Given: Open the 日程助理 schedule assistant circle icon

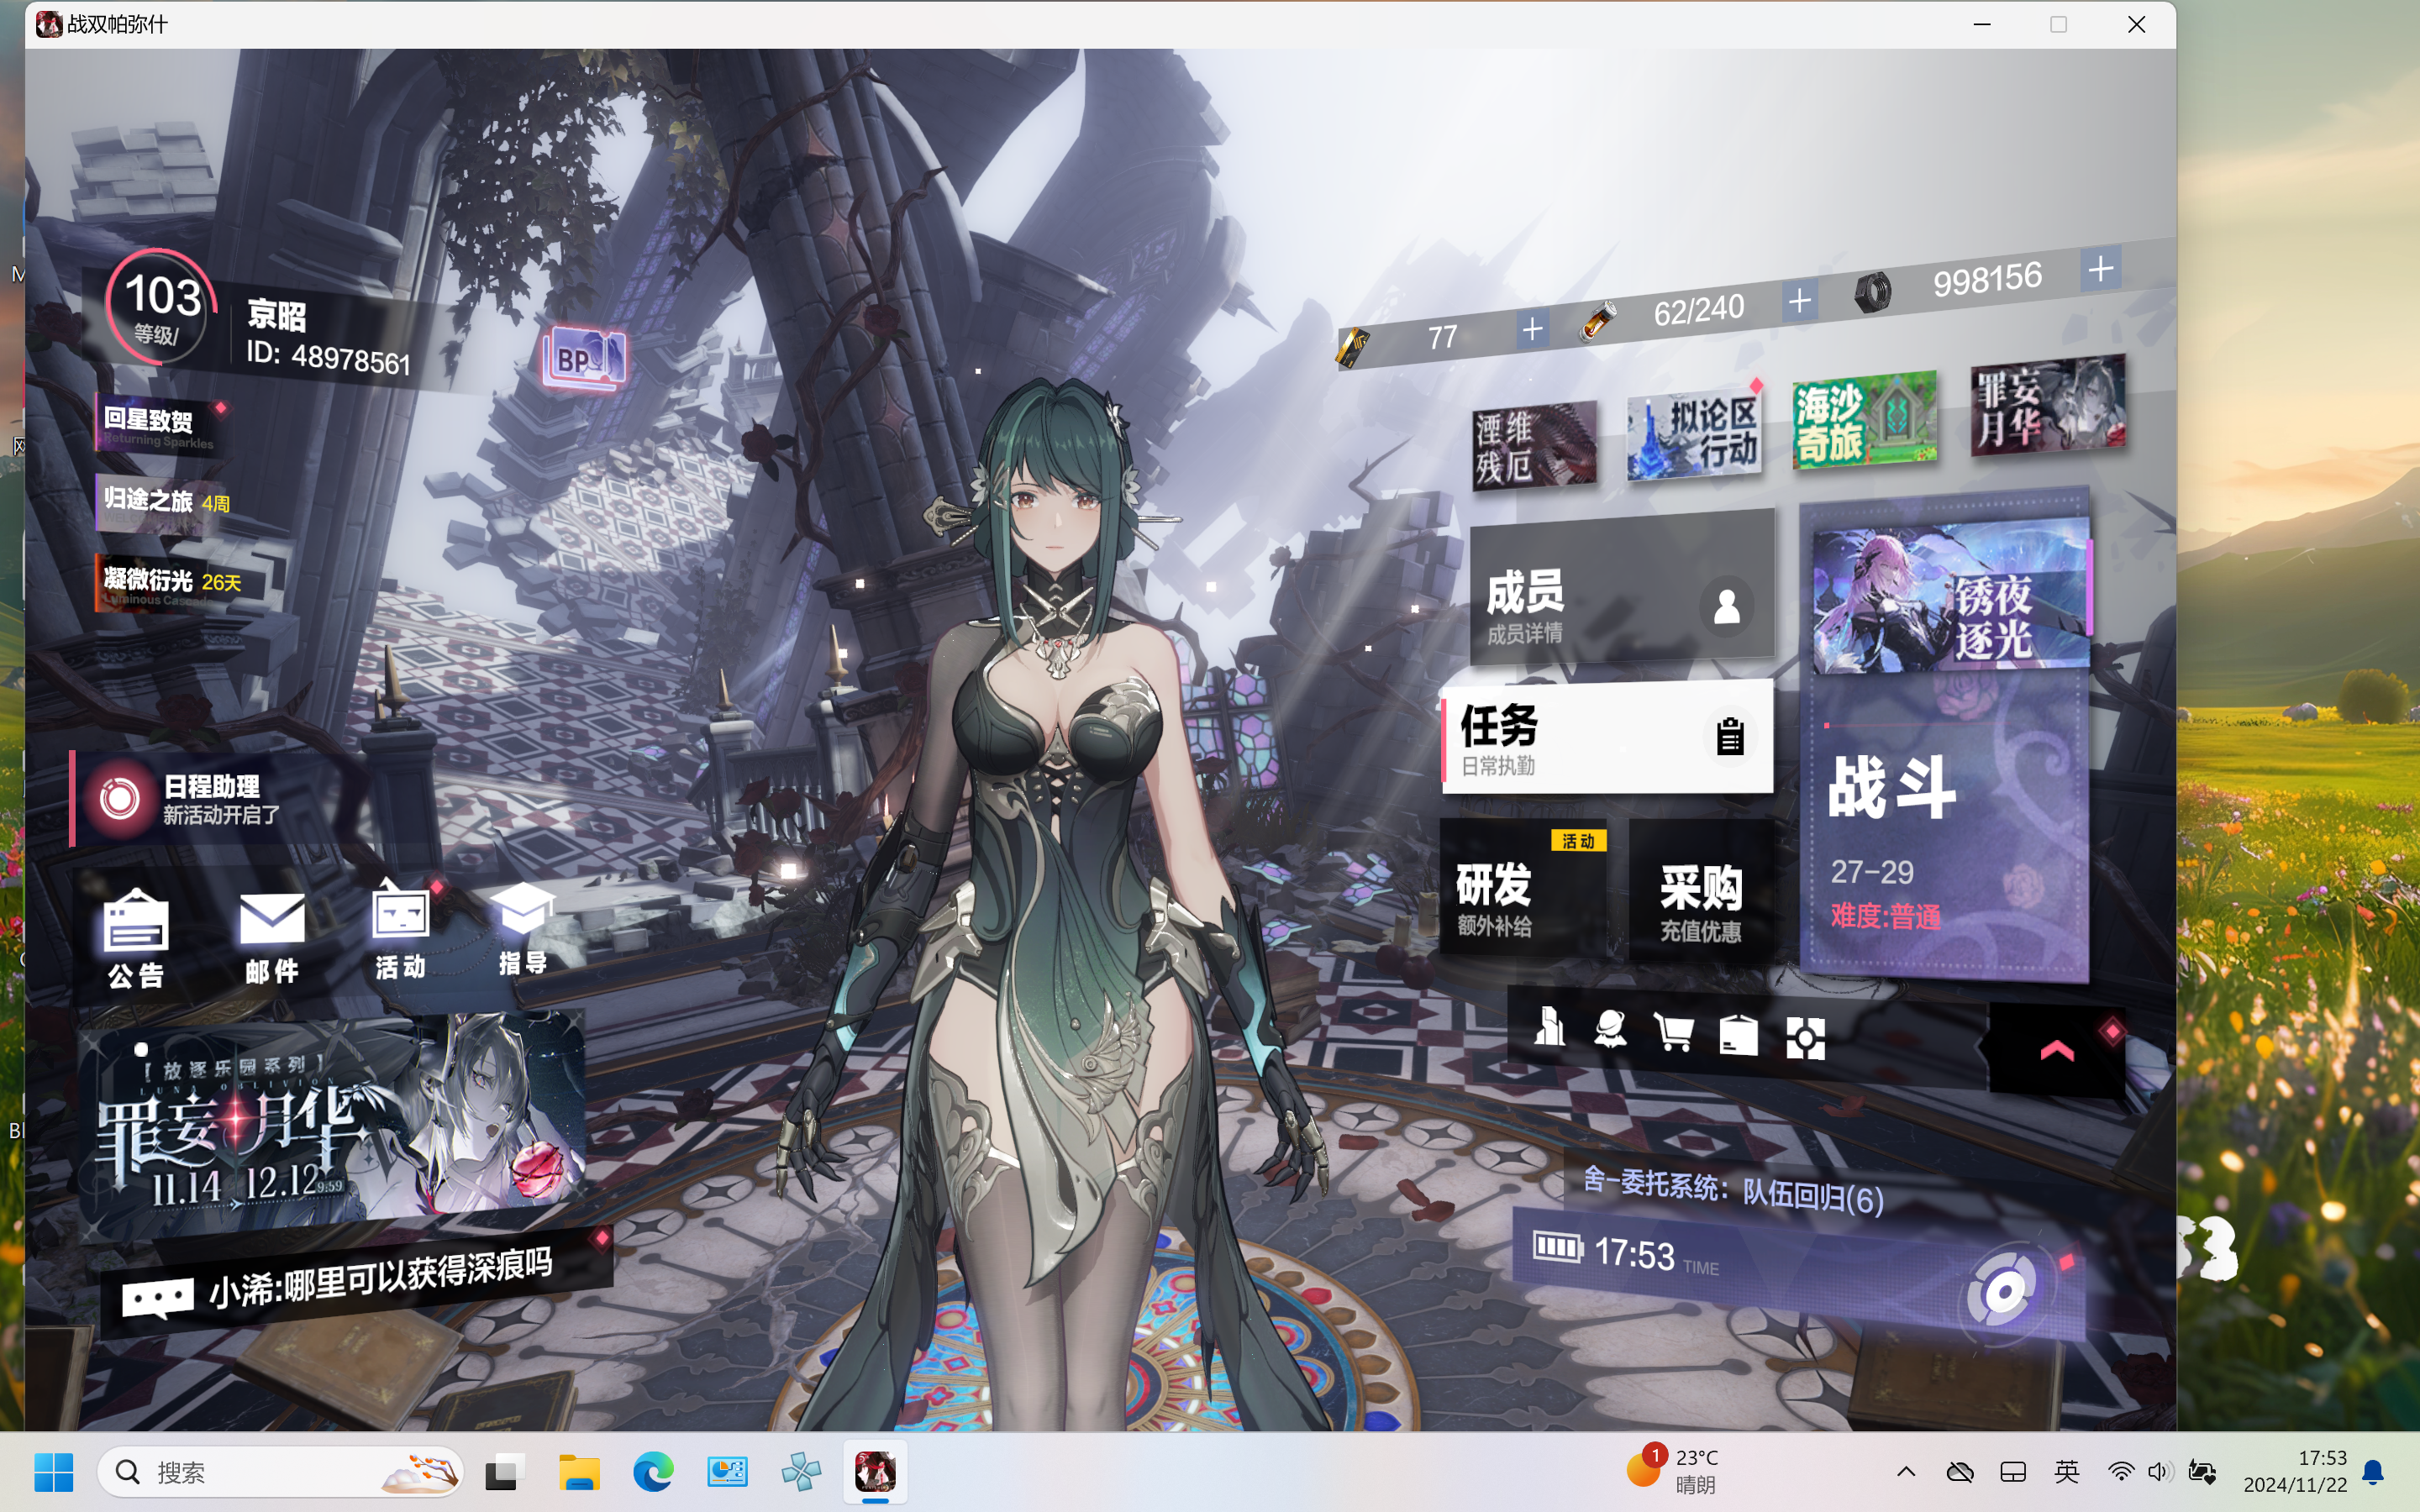Looking at the screenshot, I should (119, 799).
